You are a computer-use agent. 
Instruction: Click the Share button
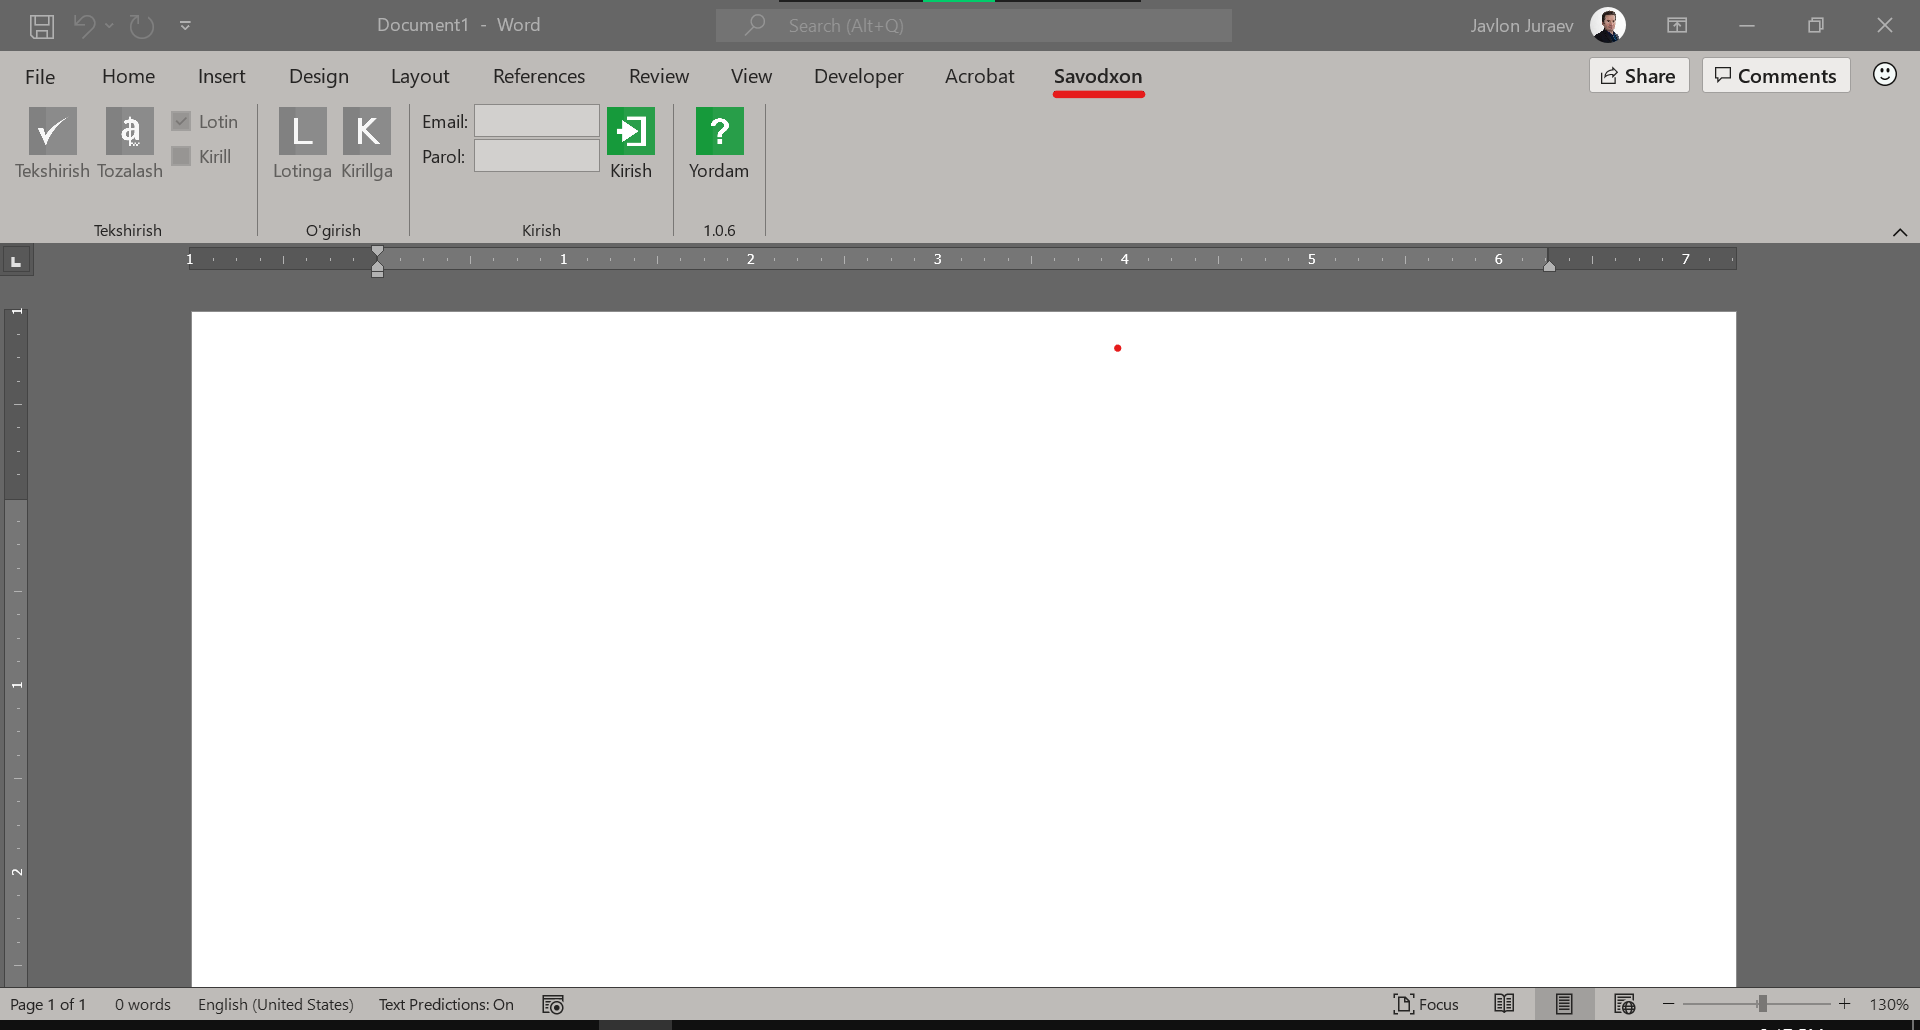point(1638,76)
